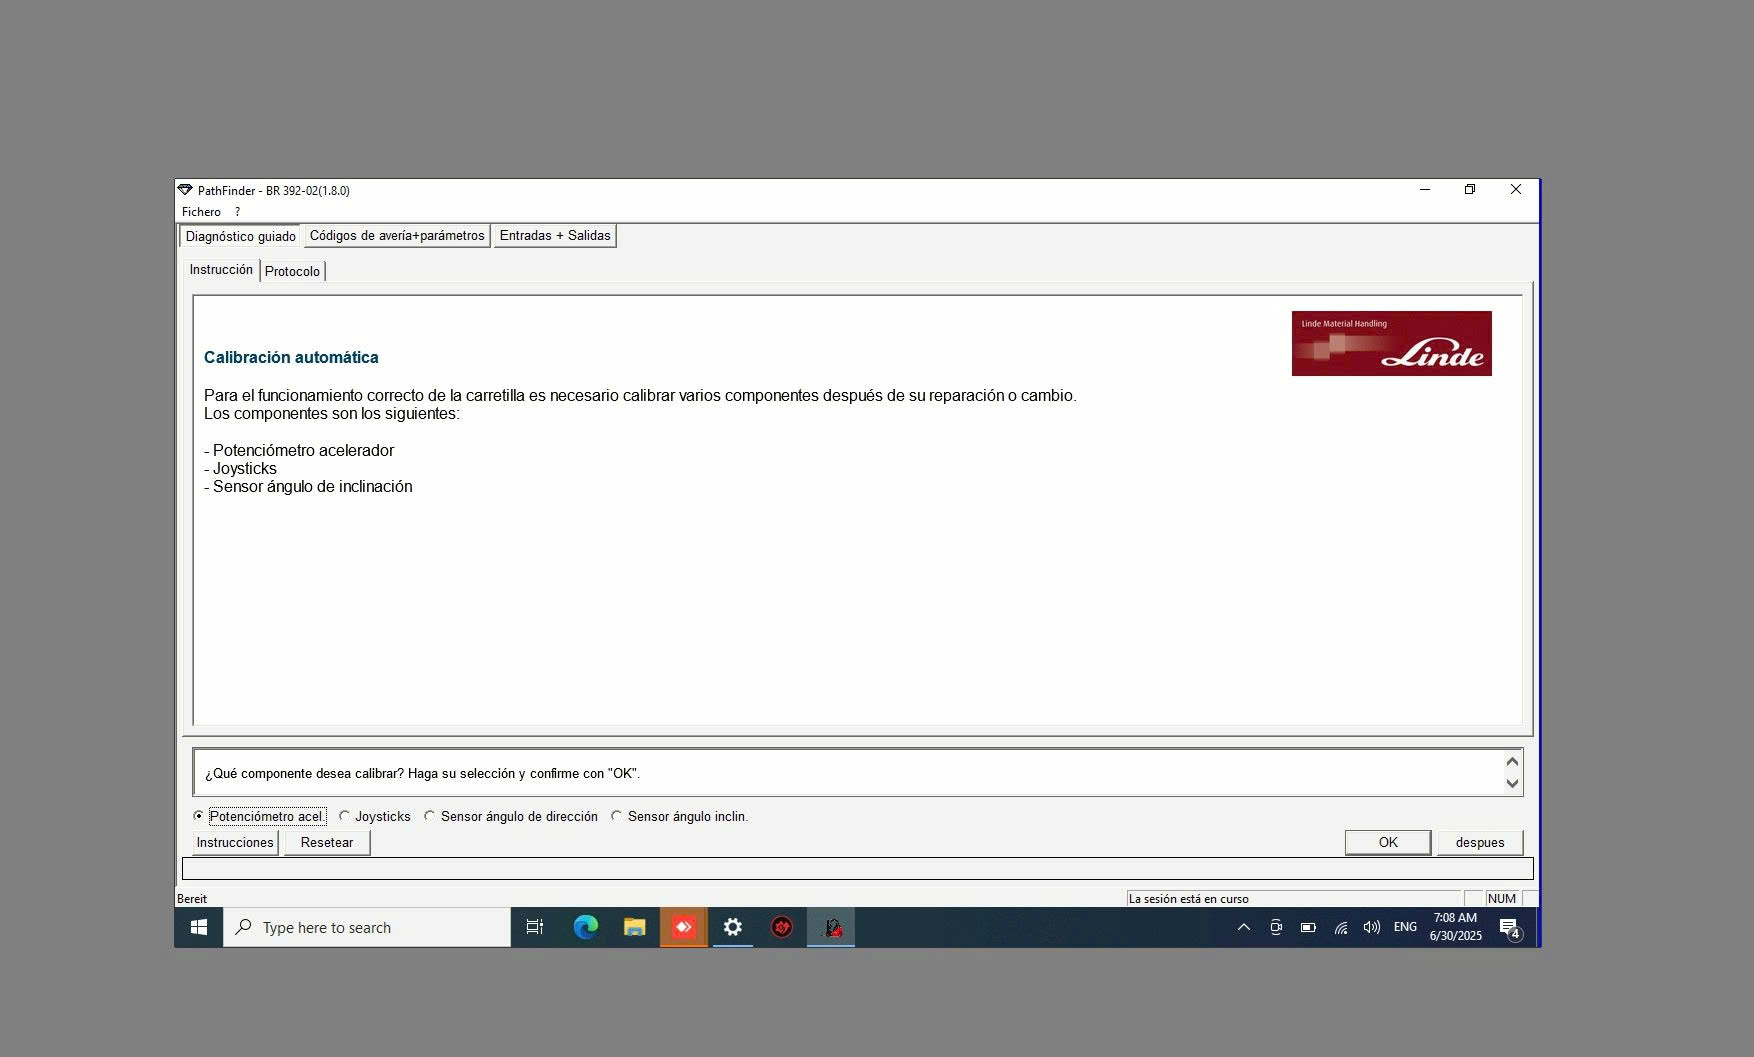Open the Fichero menu

tap(201, 212)
